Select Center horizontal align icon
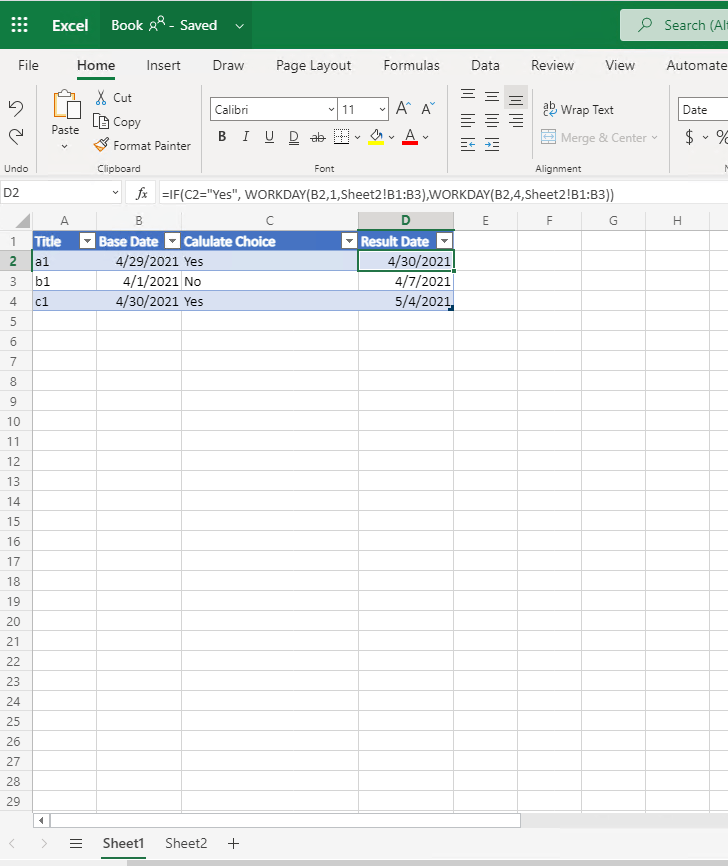728x866 pixels. point(492,120)
